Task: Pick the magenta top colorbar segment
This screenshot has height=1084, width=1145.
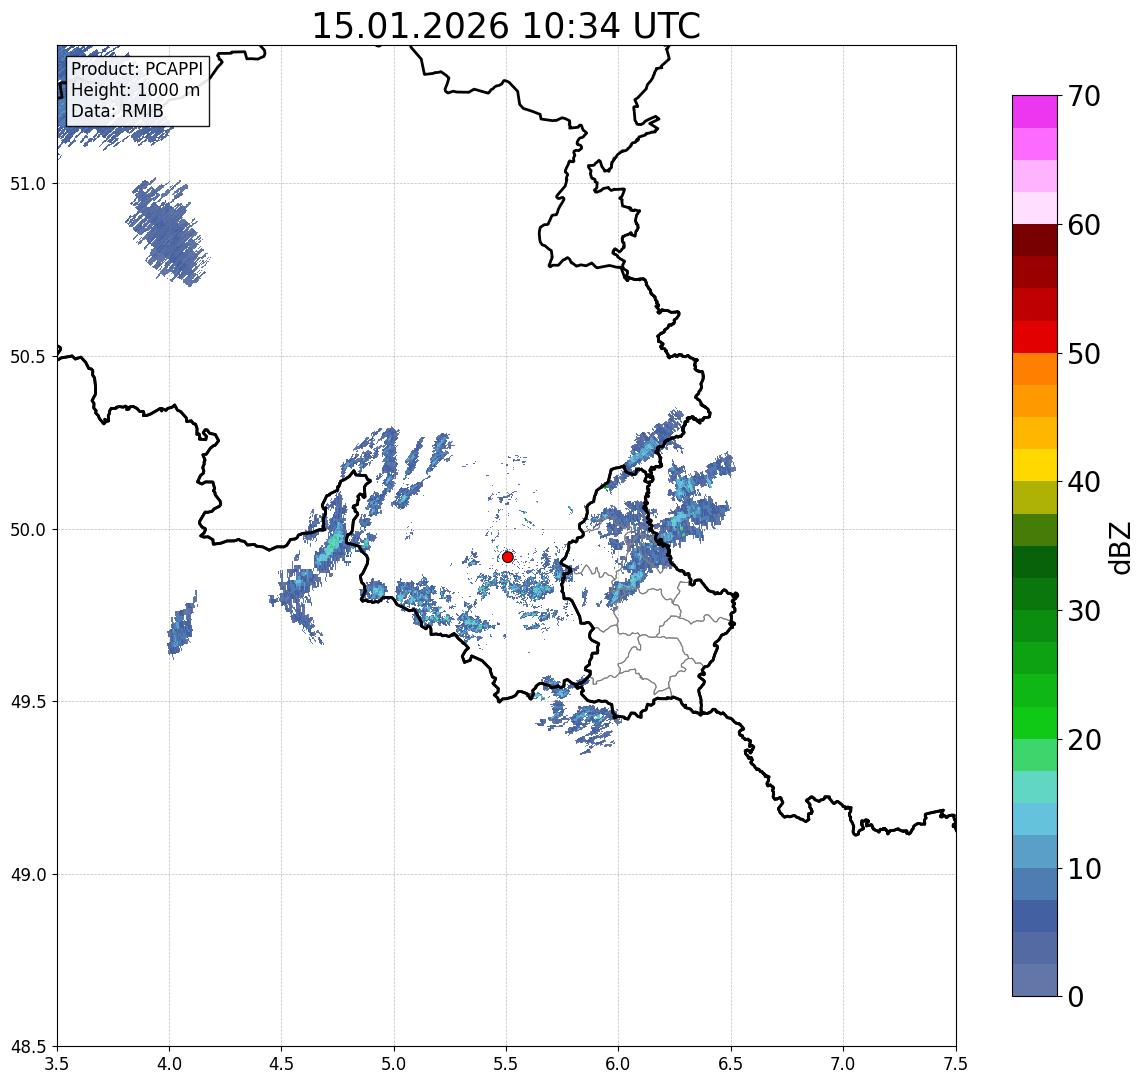Action: point(1035,112)
